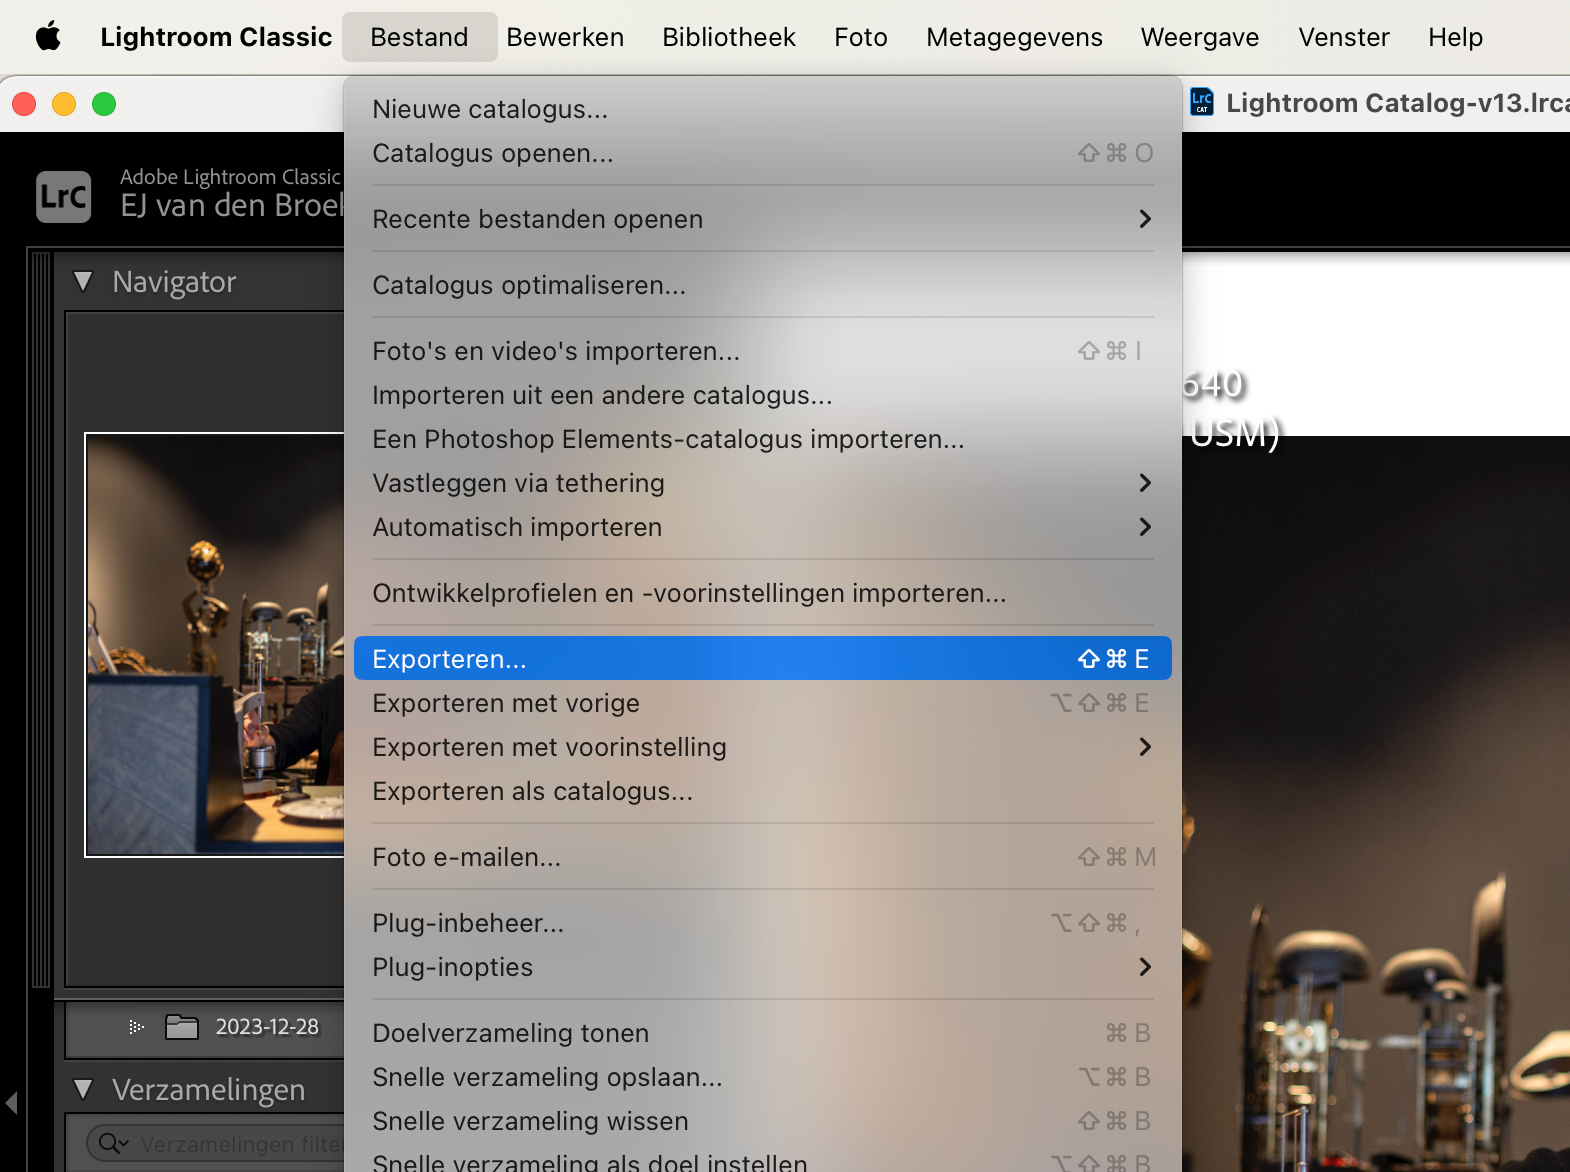Image resolution: width=1570 pixels, height=1172 pixels.
Task: Click the main photo preview image
Action: 1376,804
